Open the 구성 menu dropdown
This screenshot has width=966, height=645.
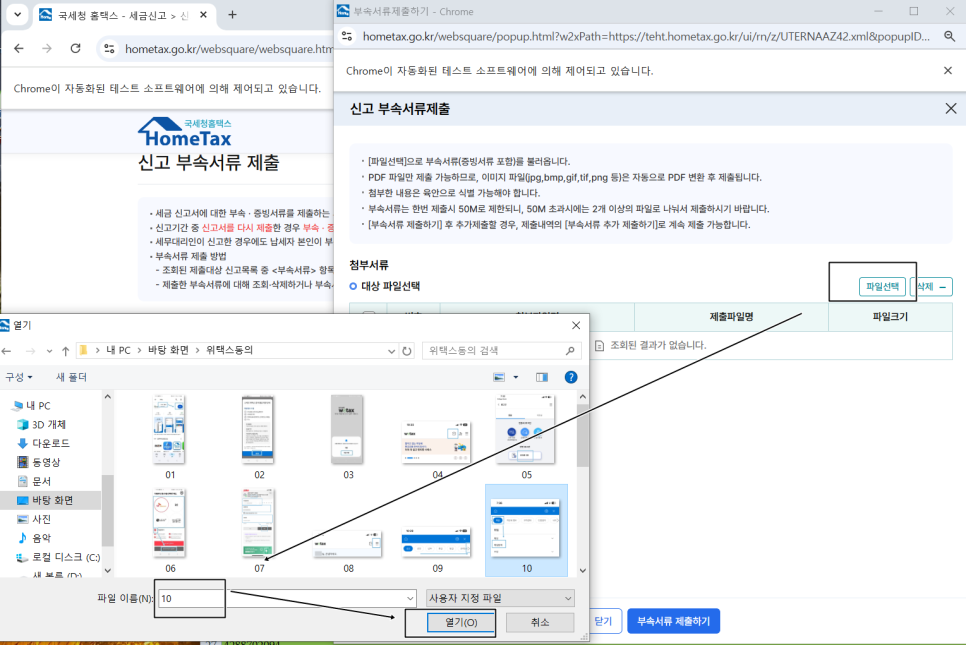coord(18,377)
